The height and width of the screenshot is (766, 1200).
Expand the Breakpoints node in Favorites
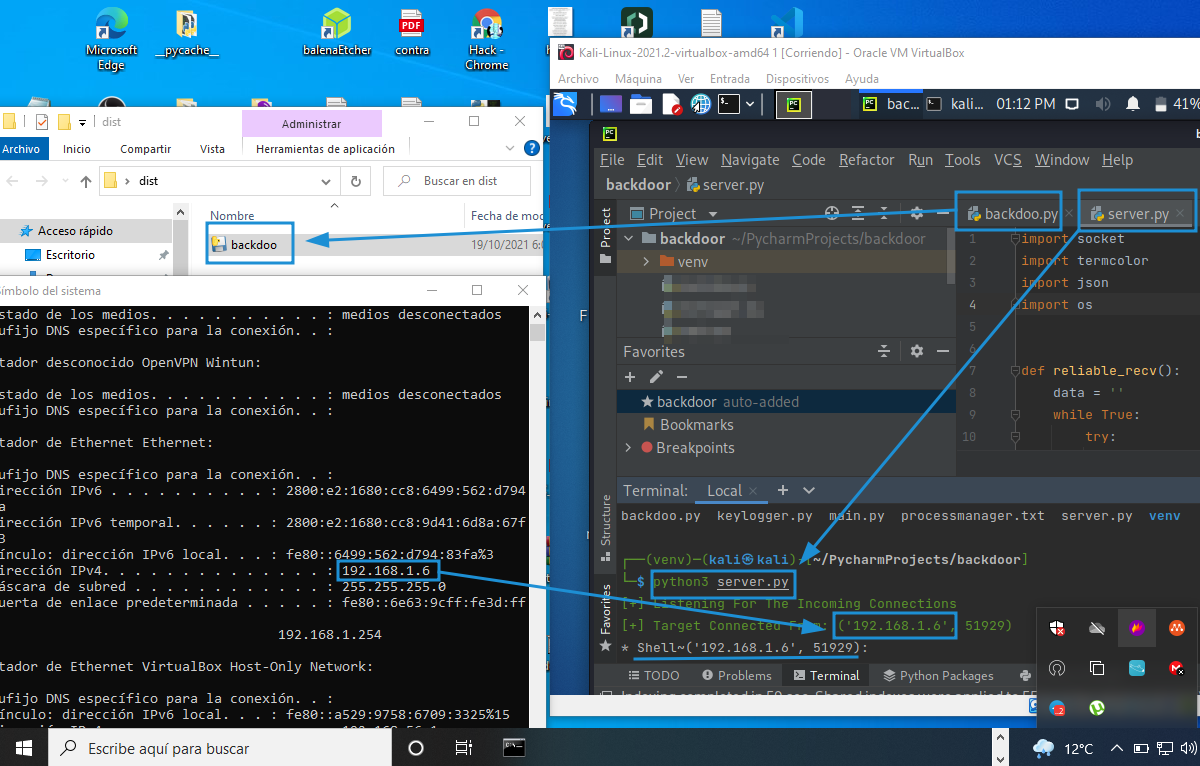629,448
